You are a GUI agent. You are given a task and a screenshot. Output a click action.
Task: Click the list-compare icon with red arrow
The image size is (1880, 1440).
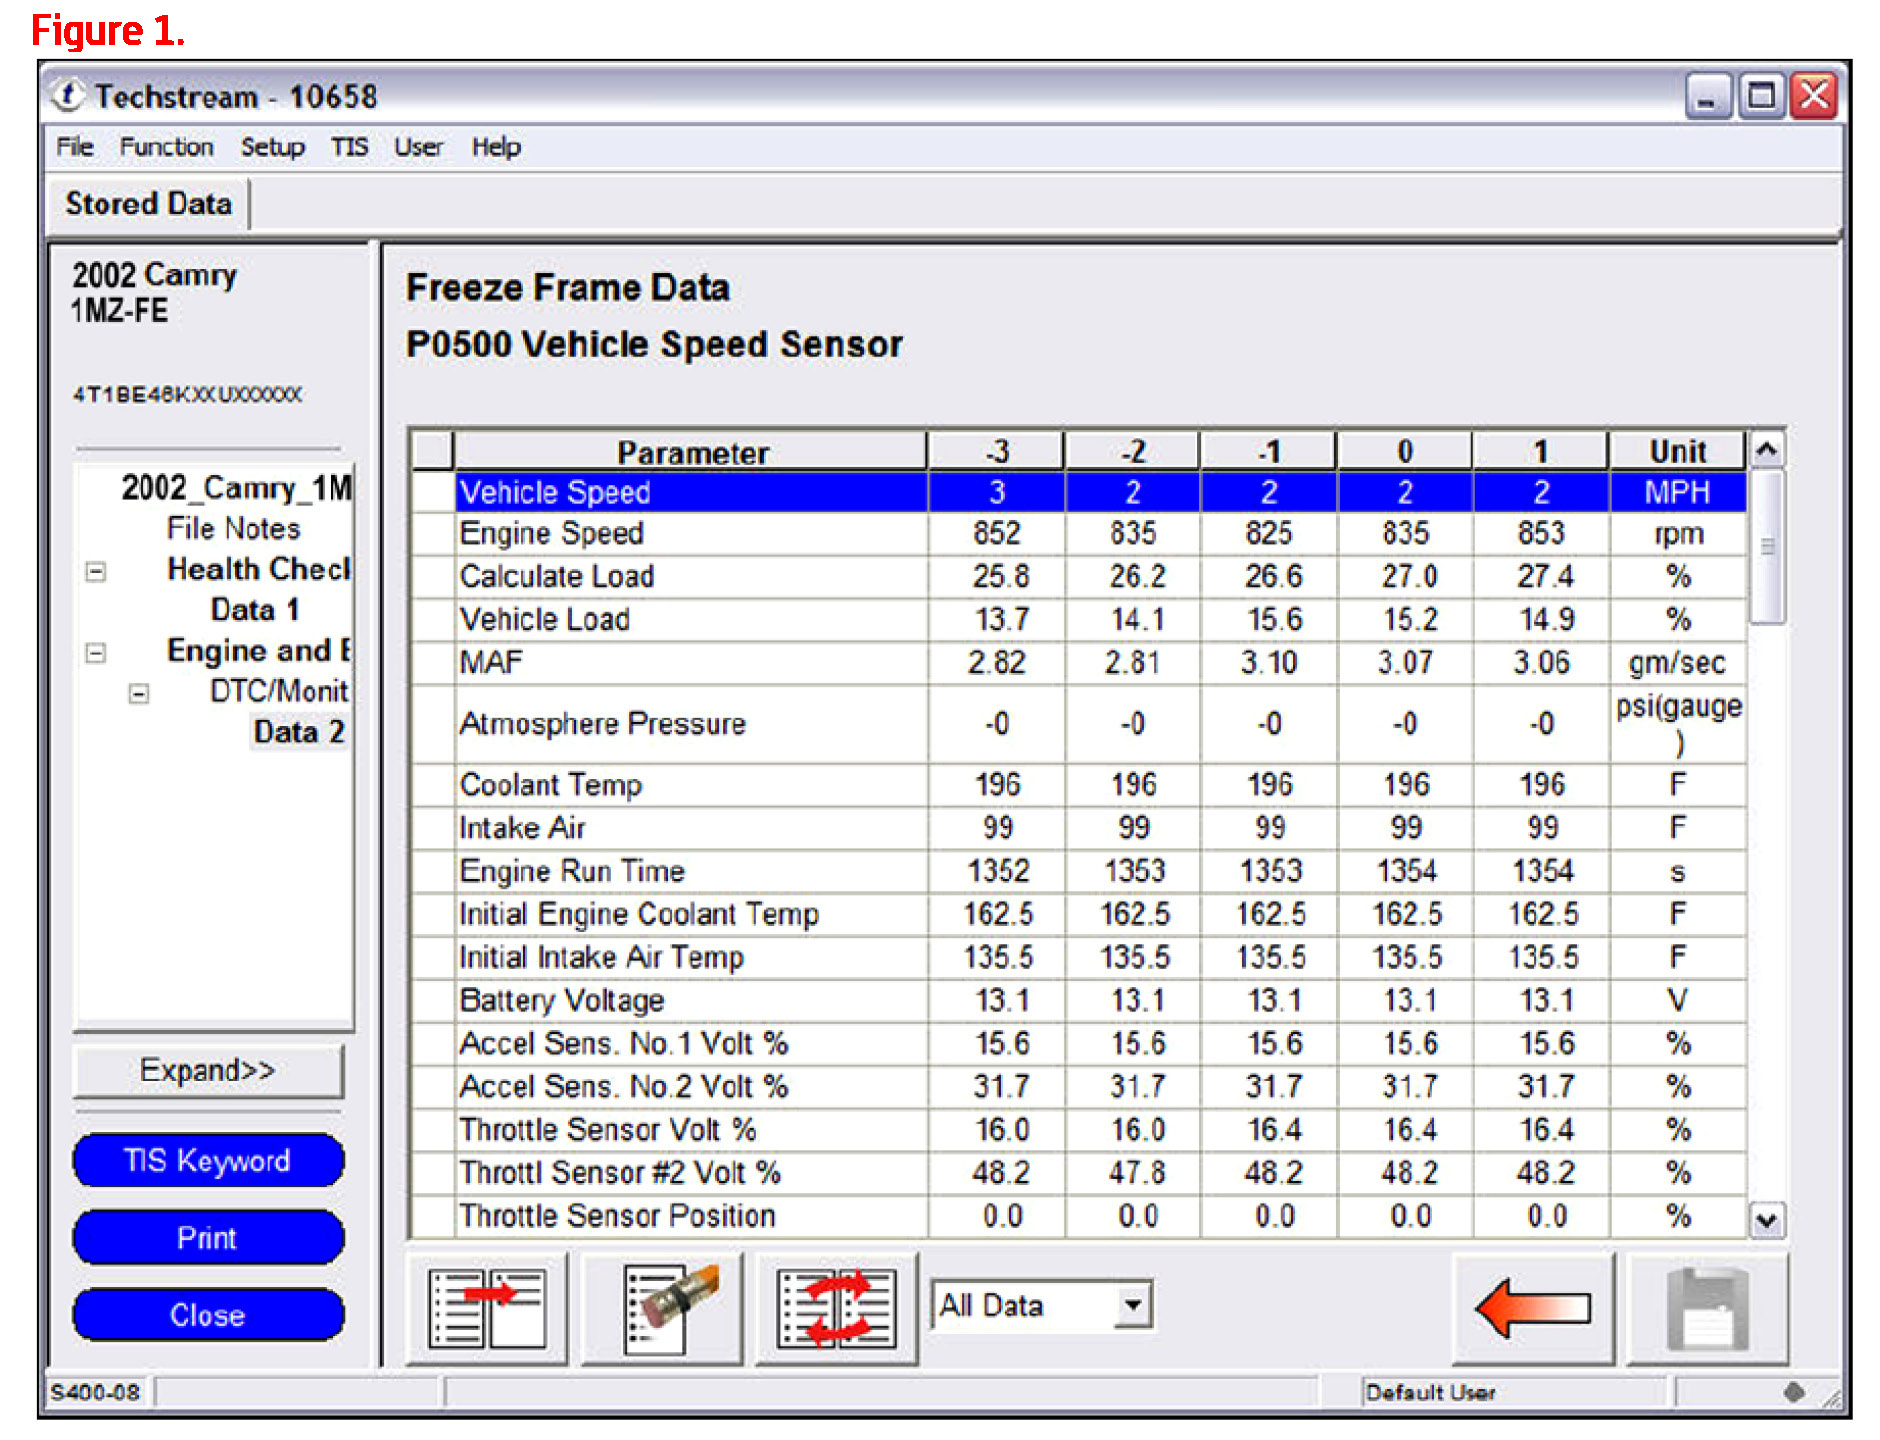coord(487,1309)
